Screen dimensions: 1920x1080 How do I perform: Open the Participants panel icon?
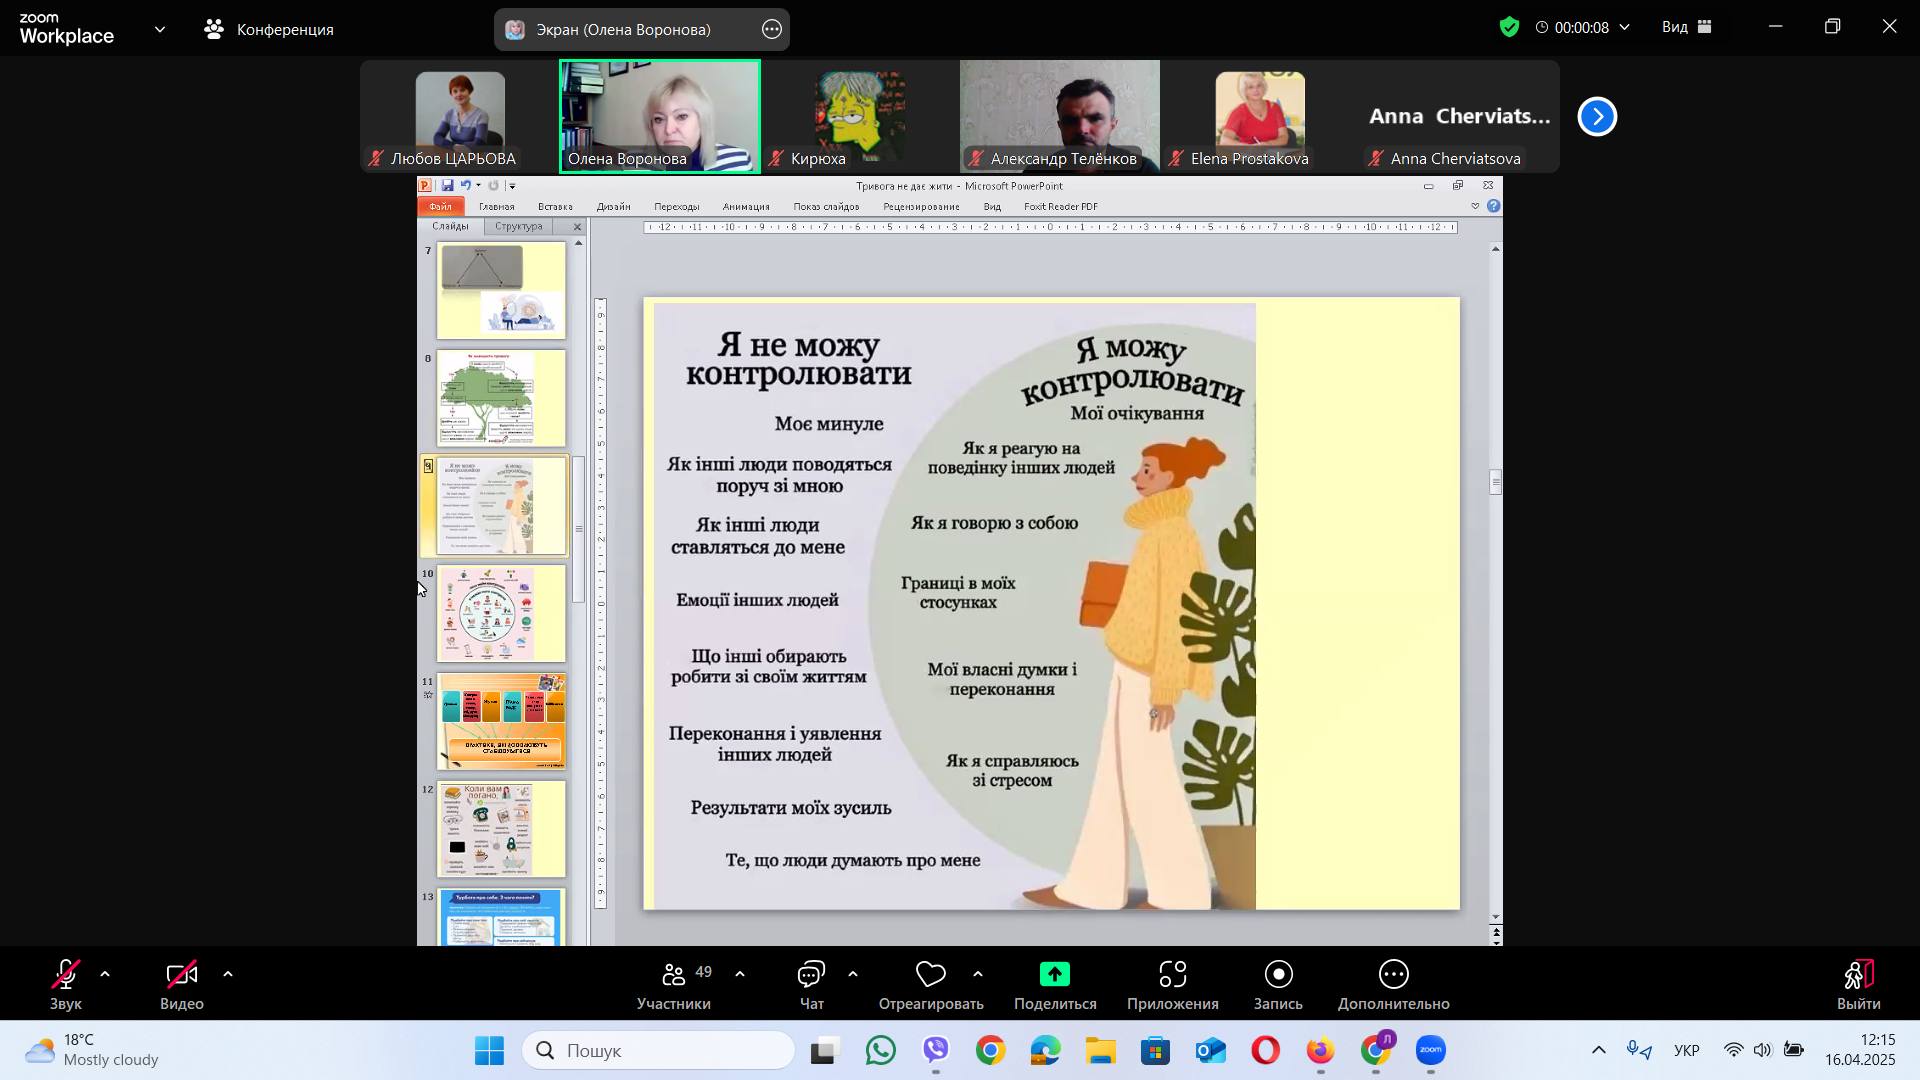click(x=673, y=975)
